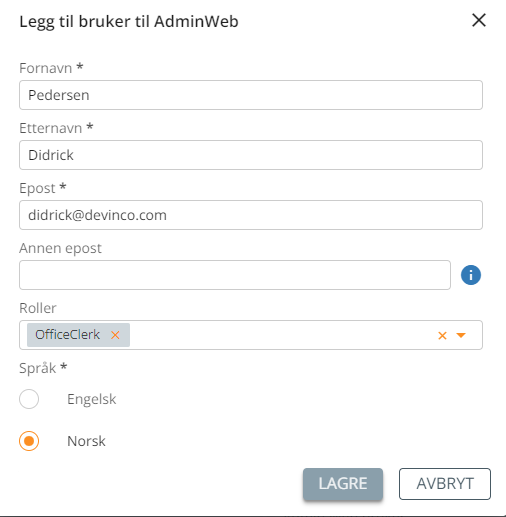Select the Norsk radio button
Viewport: 506px width, 517px height.
tap(29, 441)
